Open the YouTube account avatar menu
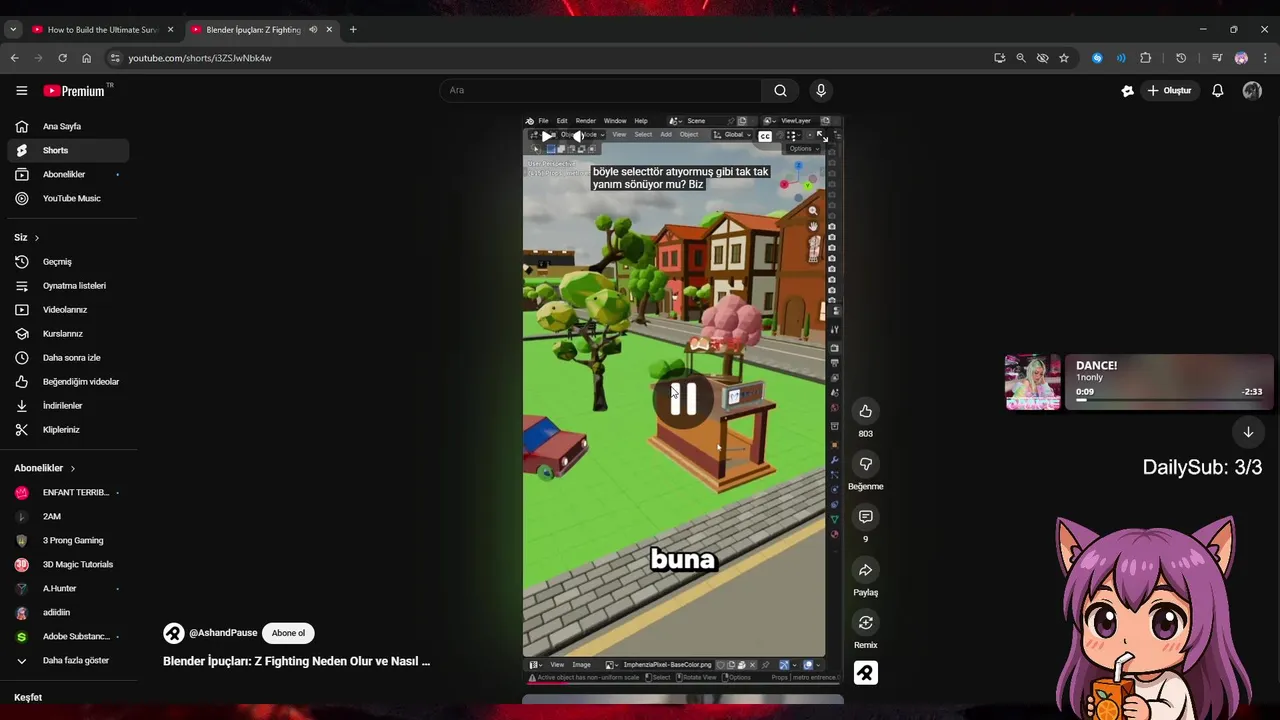 [x=1252, y=91]
